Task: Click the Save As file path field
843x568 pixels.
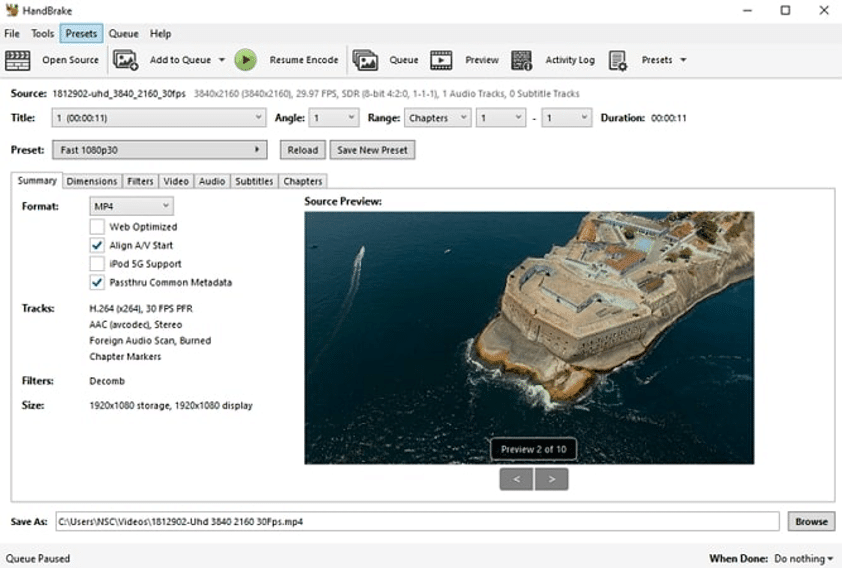Action: tap(417, 521)
